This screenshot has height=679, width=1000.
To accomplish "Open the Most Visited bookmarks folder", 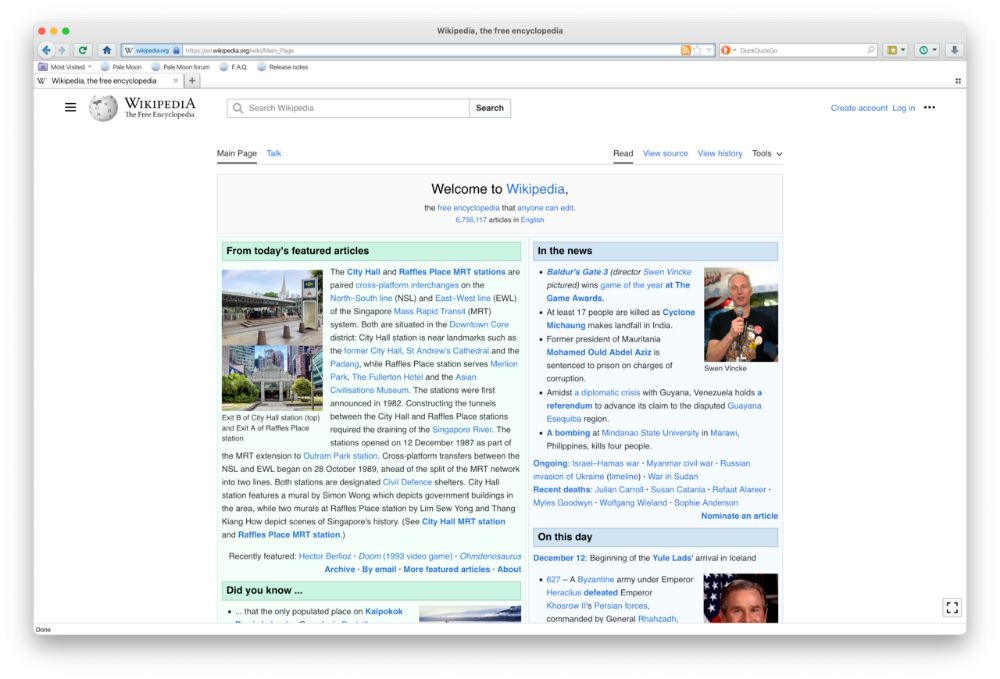I will (x=64, y=67).
